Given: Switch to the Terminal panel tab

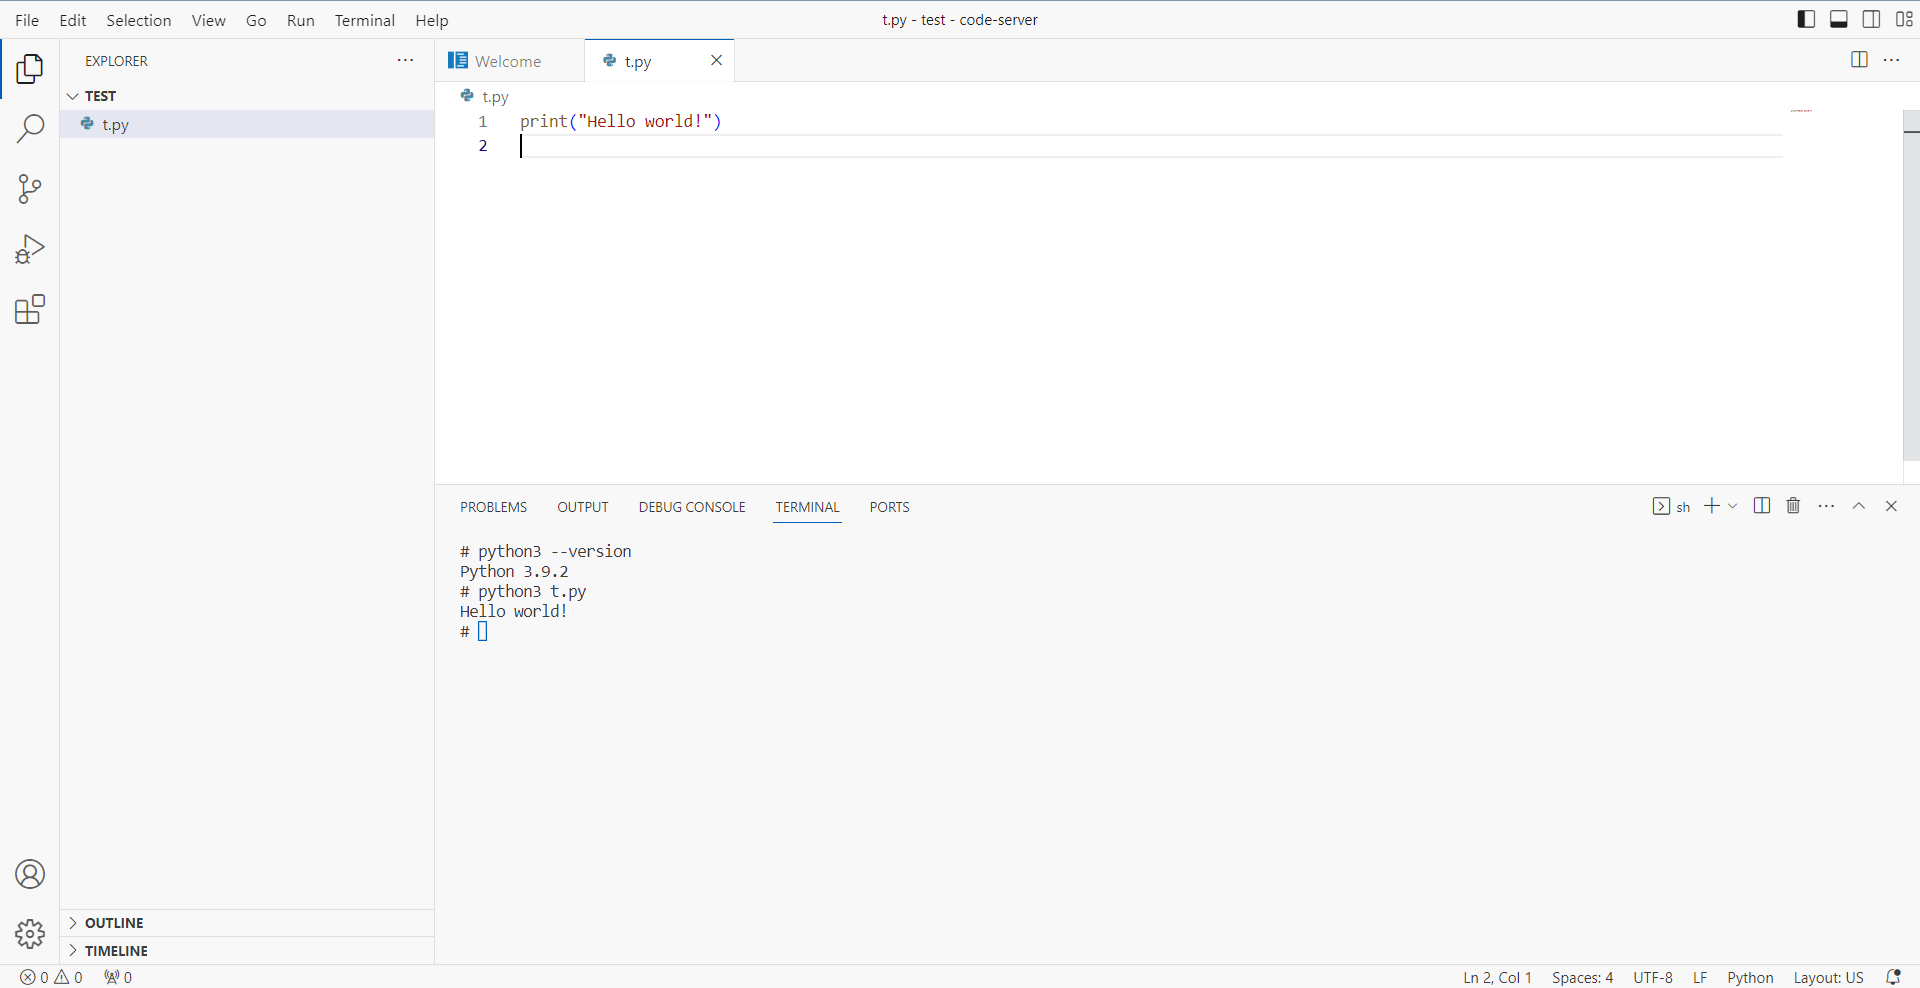Looking at the screenshot, I should click(807, 507).
